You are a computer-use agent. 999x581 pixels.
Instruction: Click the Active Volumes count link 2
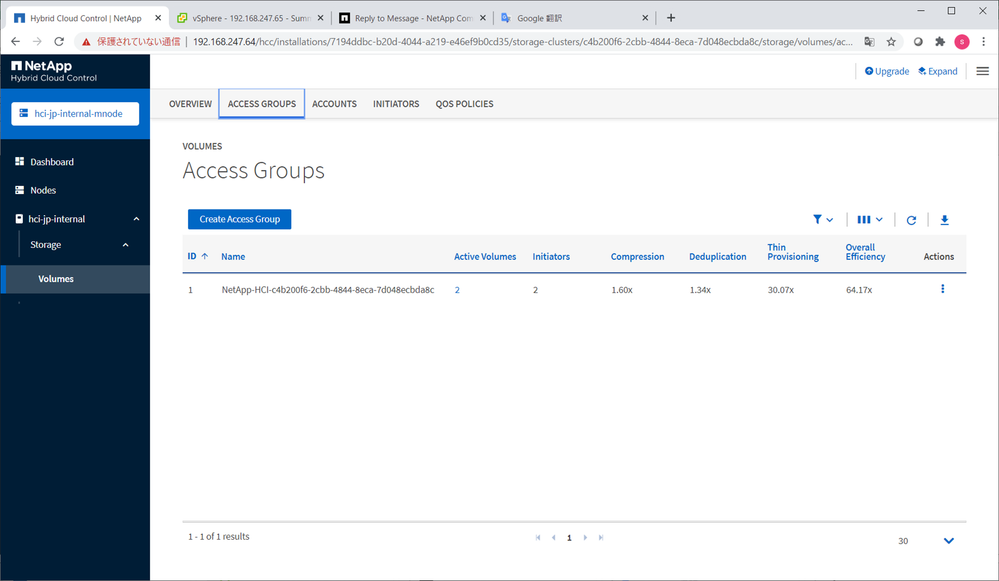(x=457, y=290)
